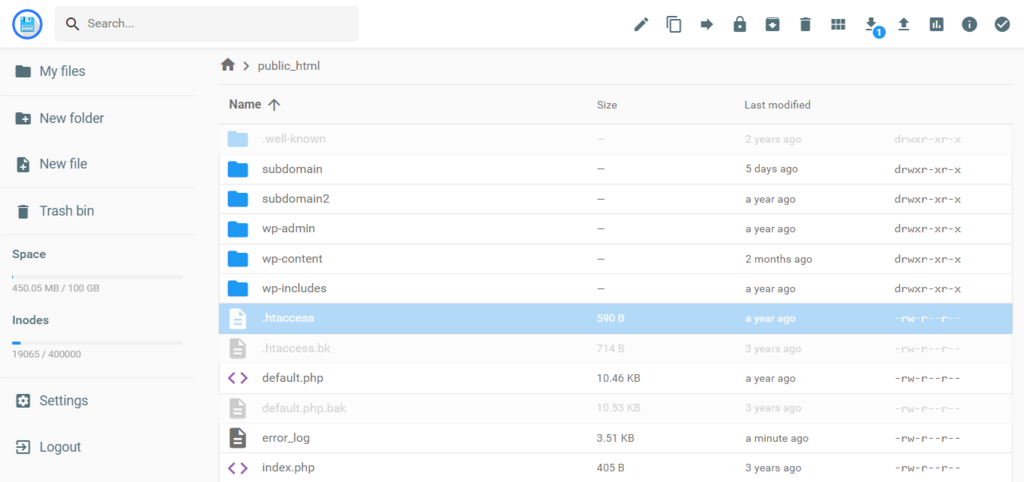The image size is (1024, 482).
Task: Click the move file arrow icon
Action: point(707,25)
